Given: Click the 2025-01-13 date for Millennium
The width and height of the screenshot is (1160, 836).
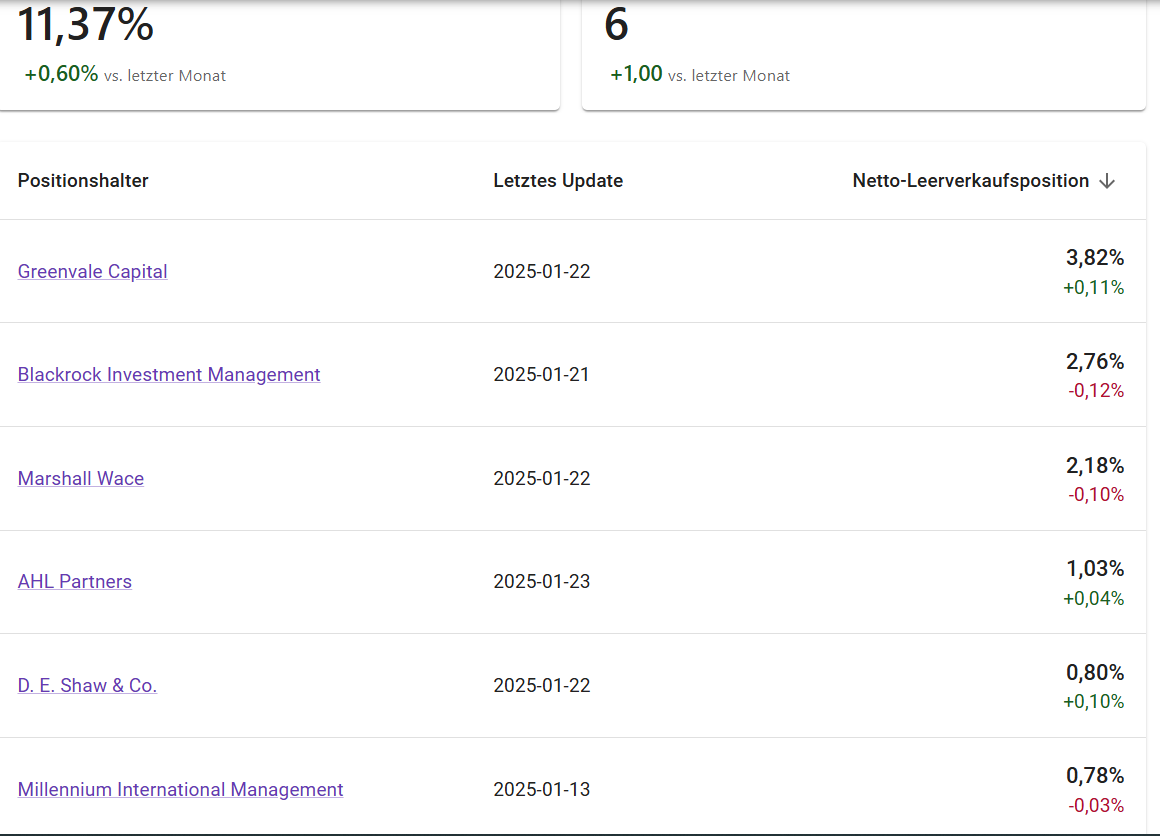Looking at the screenshot, I should pos(541,790).
